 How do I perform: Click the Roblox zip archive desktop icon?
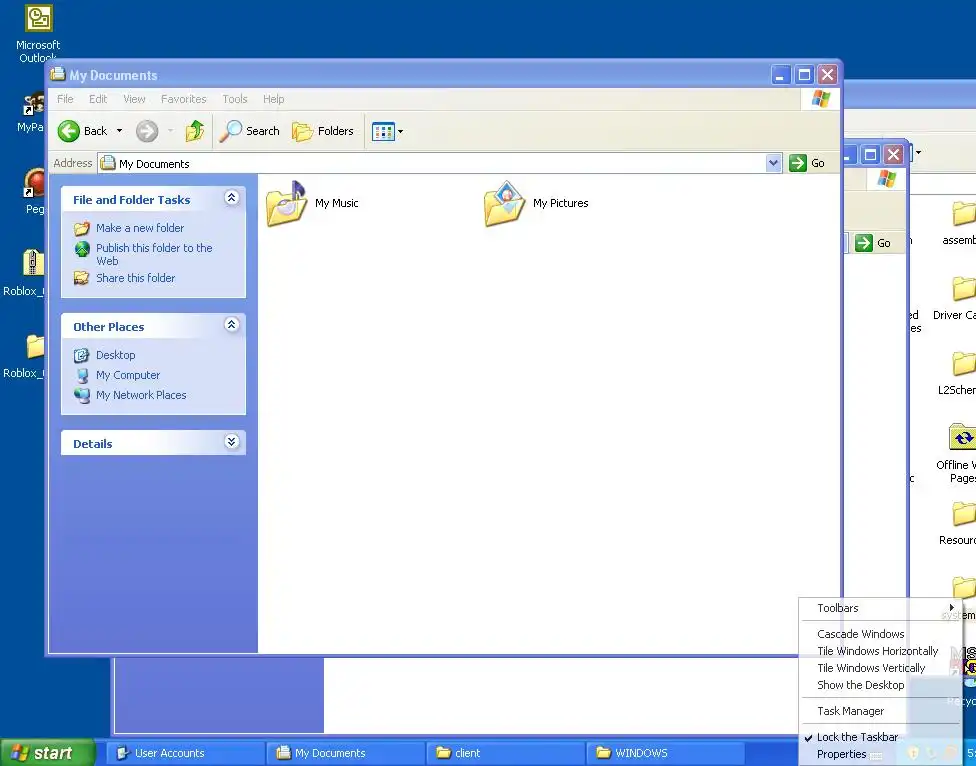[33, 263]
